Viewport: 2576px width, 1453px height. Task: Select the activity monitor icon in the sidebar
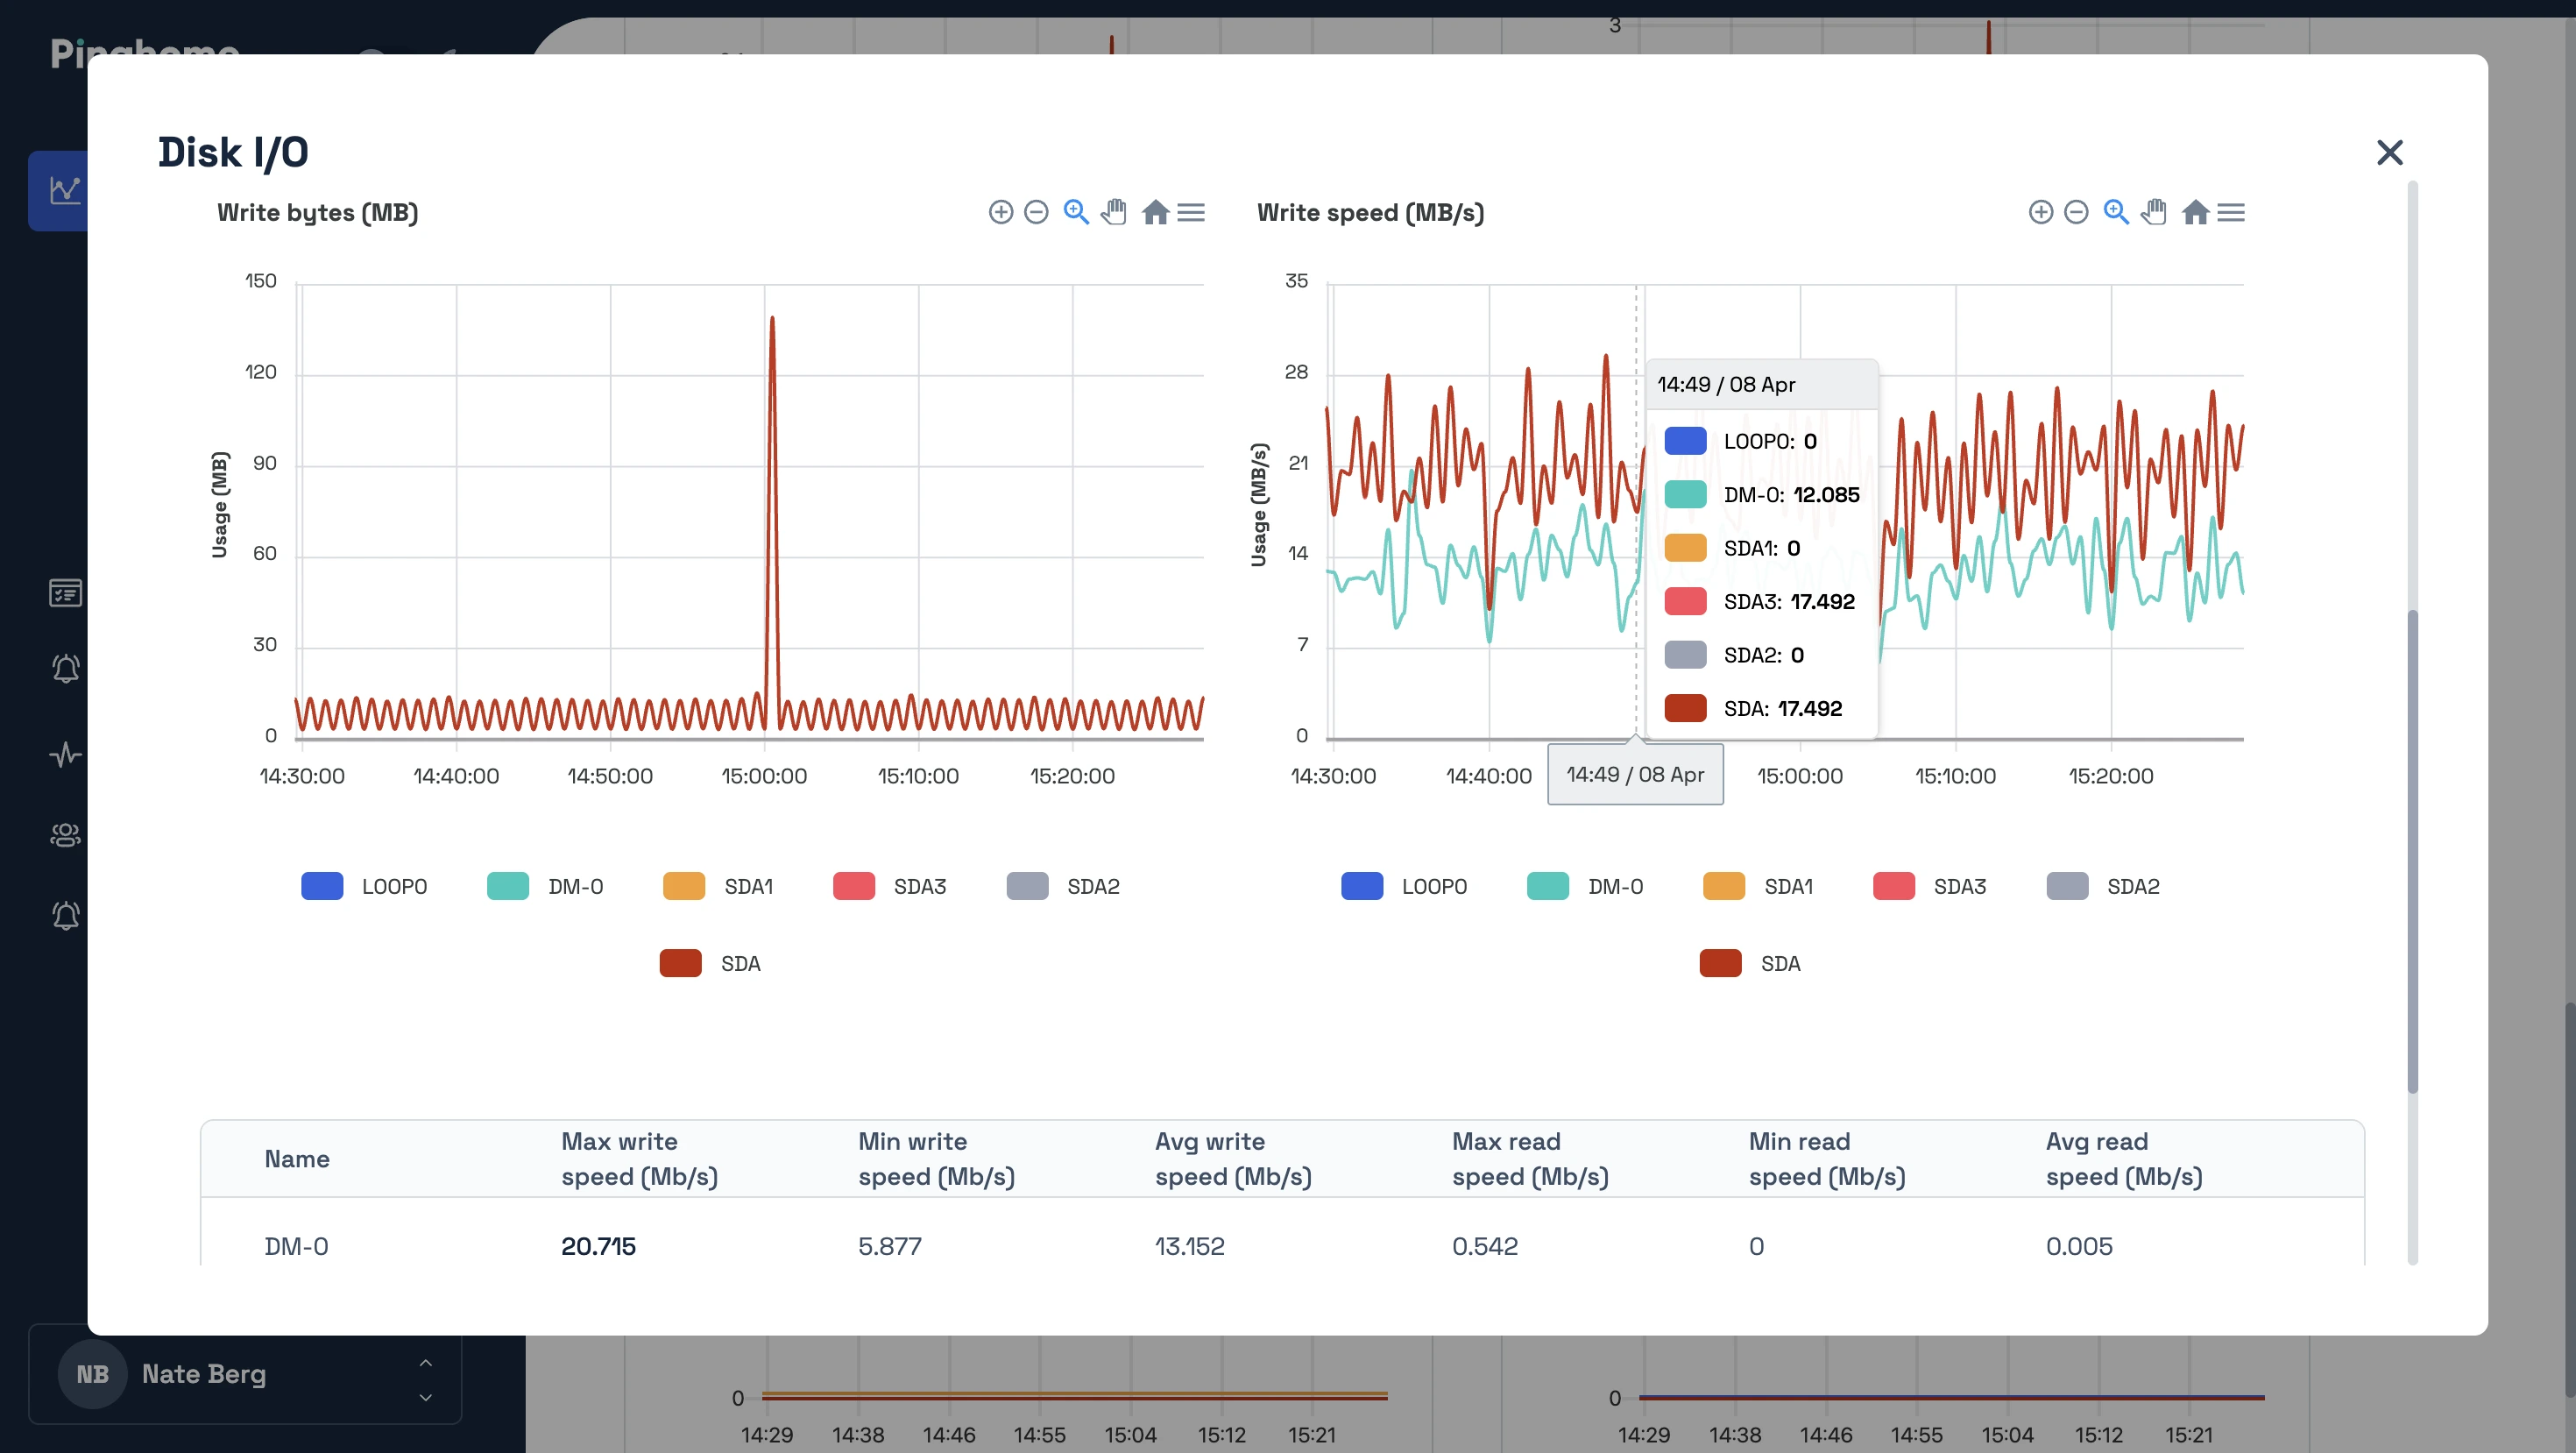[x=65, y=754]
